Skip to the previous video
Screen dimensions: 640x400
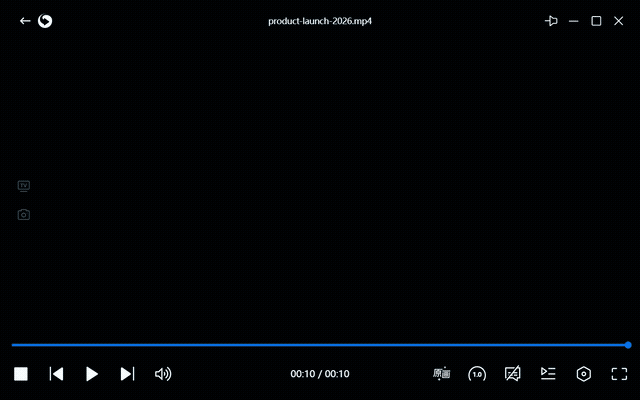pos(56,374)
